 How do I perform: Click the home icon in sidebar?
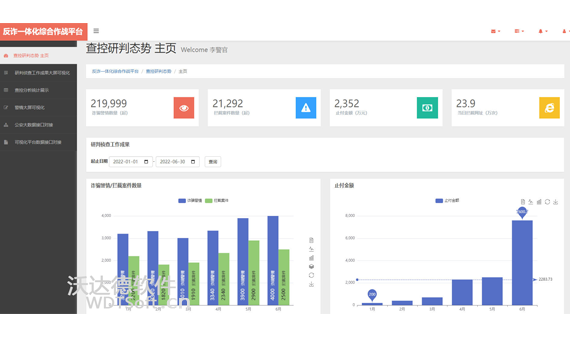click(x=6, y=56)
